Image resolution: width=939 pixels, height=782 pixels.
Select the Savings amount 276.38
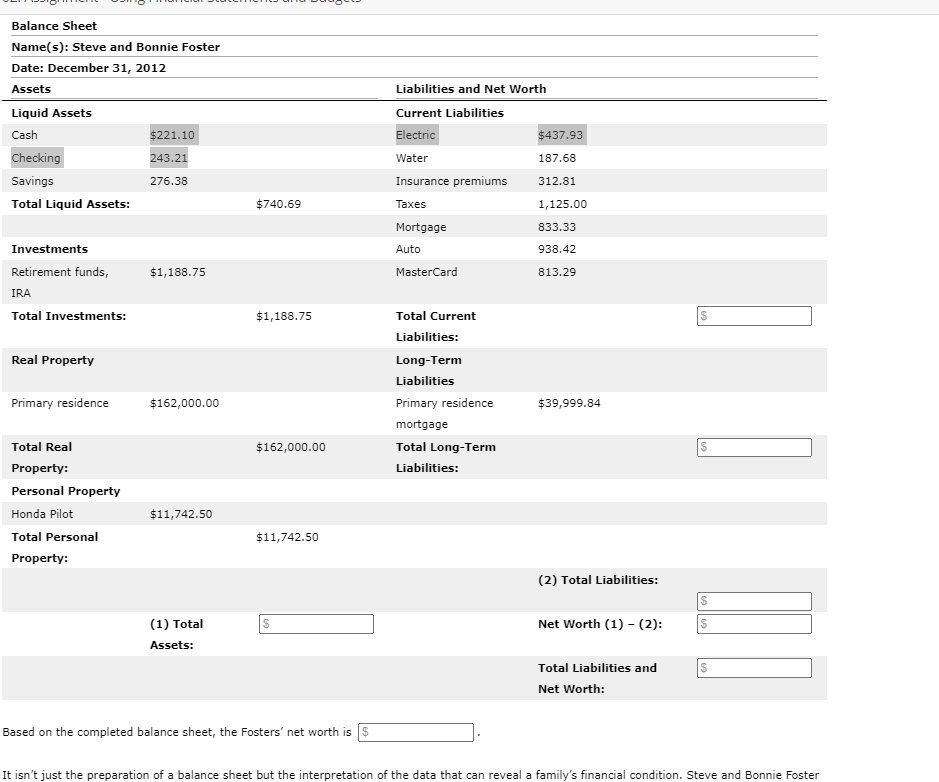169,181
